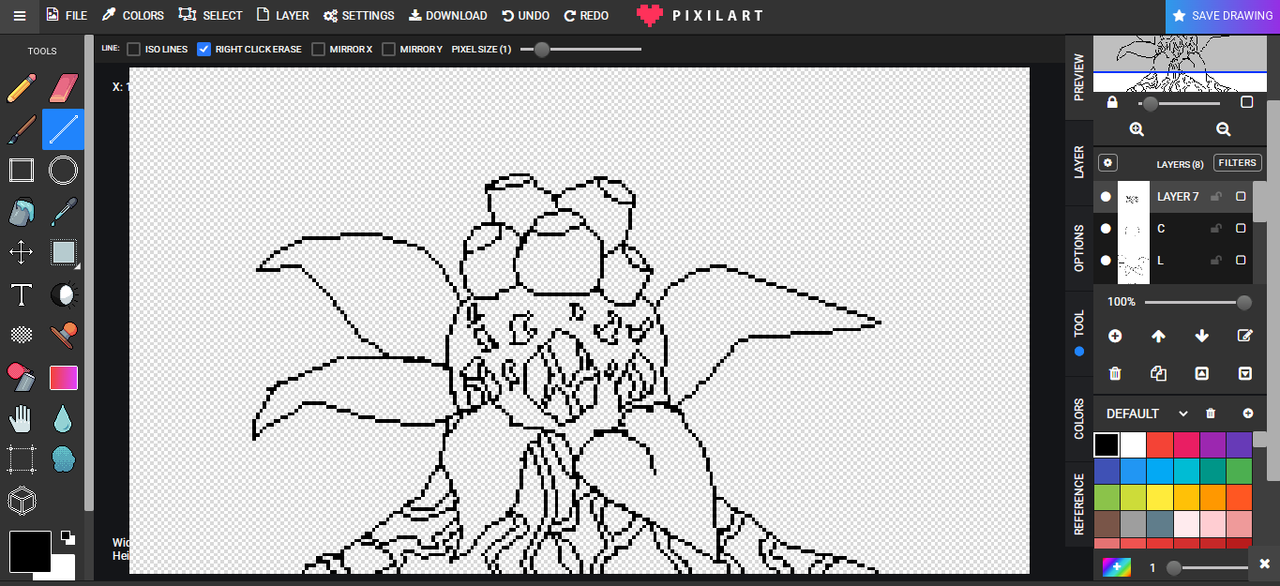
Task: Move layer up with arrow icon
Action: (1158, 336)
